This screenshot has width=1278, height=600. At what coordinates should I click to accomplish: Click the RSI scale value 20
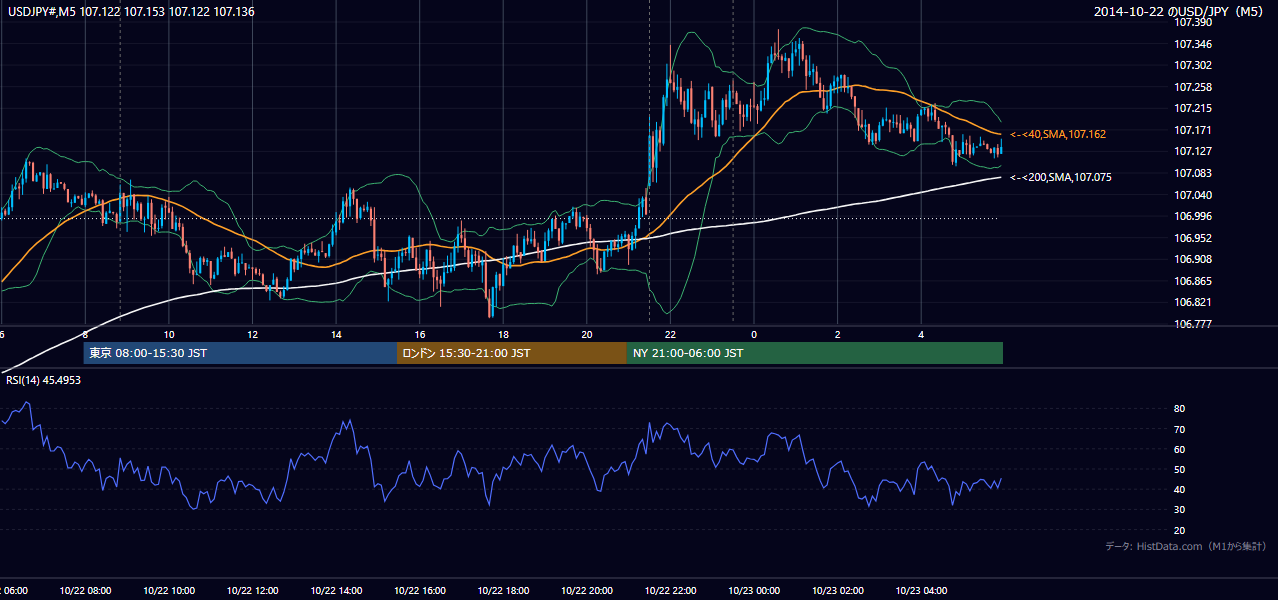[x=1179, y=530]
